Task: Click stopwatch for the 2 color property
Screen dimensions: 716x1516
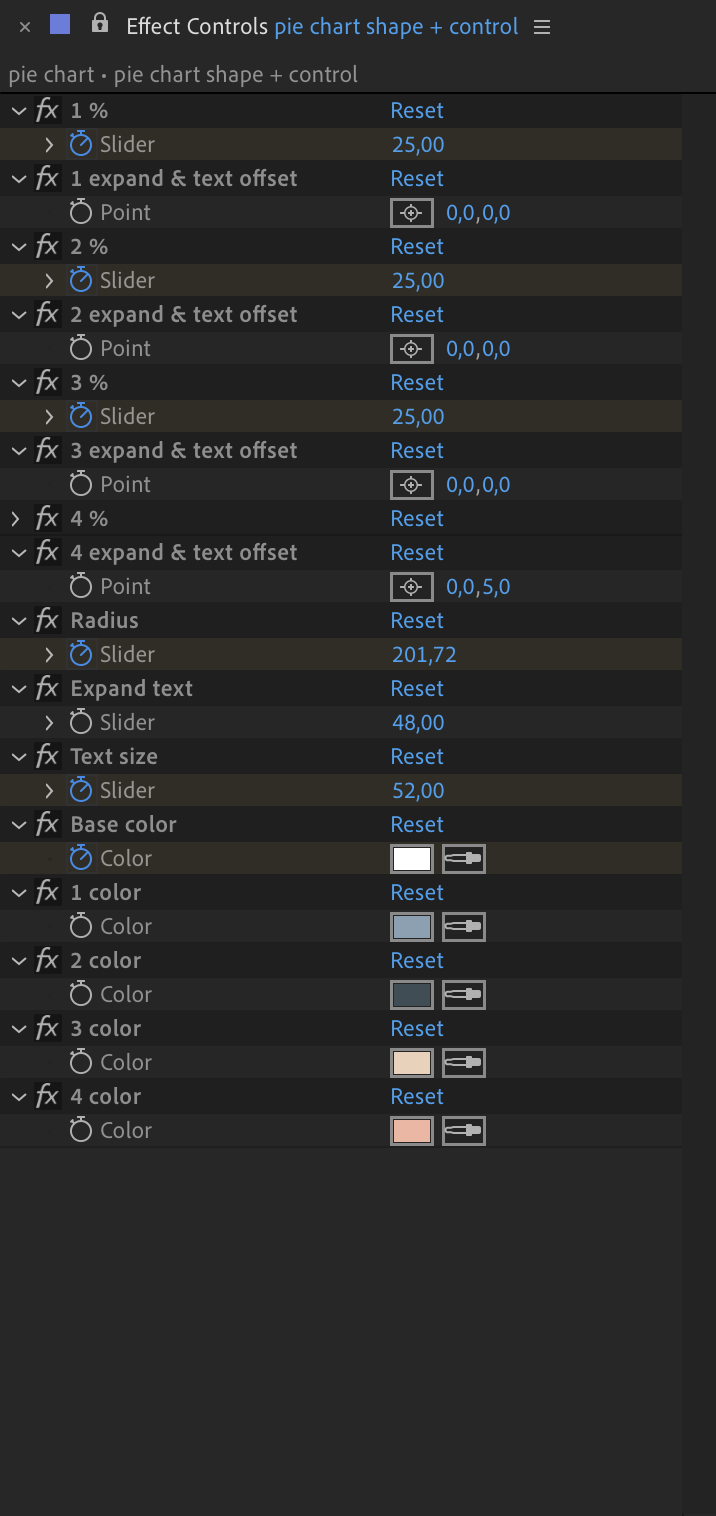Action: coord(81,994)
